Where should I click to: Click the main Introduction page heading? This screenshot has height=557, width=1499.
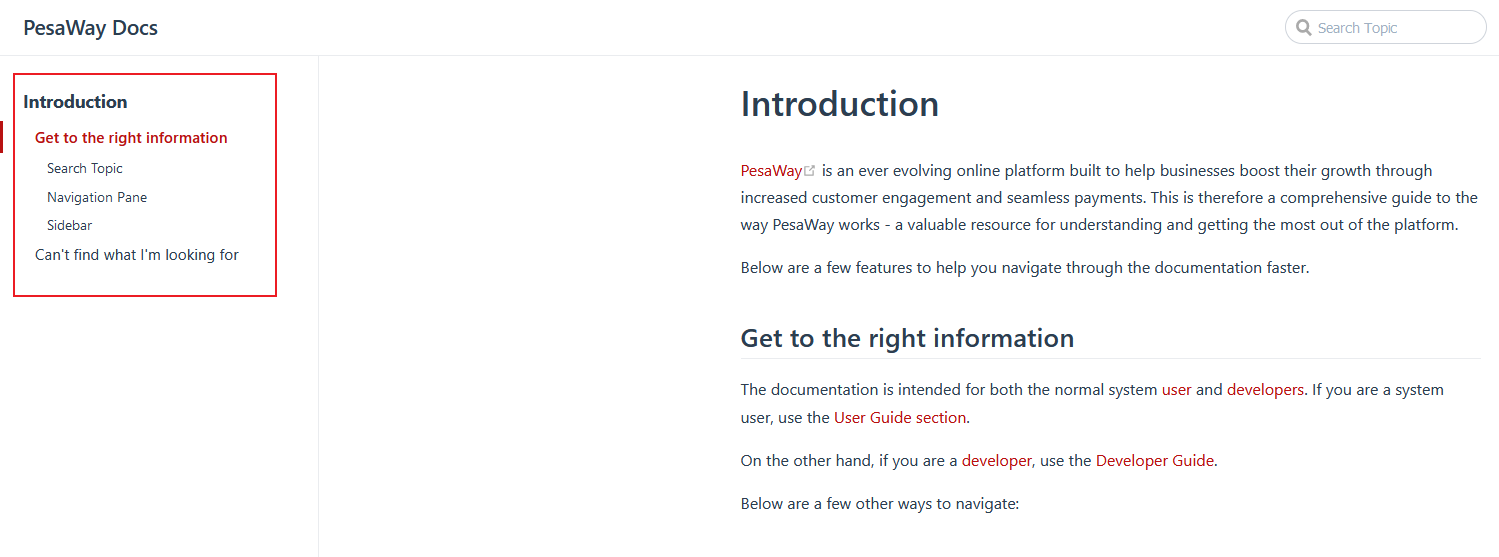pos(840,104)
